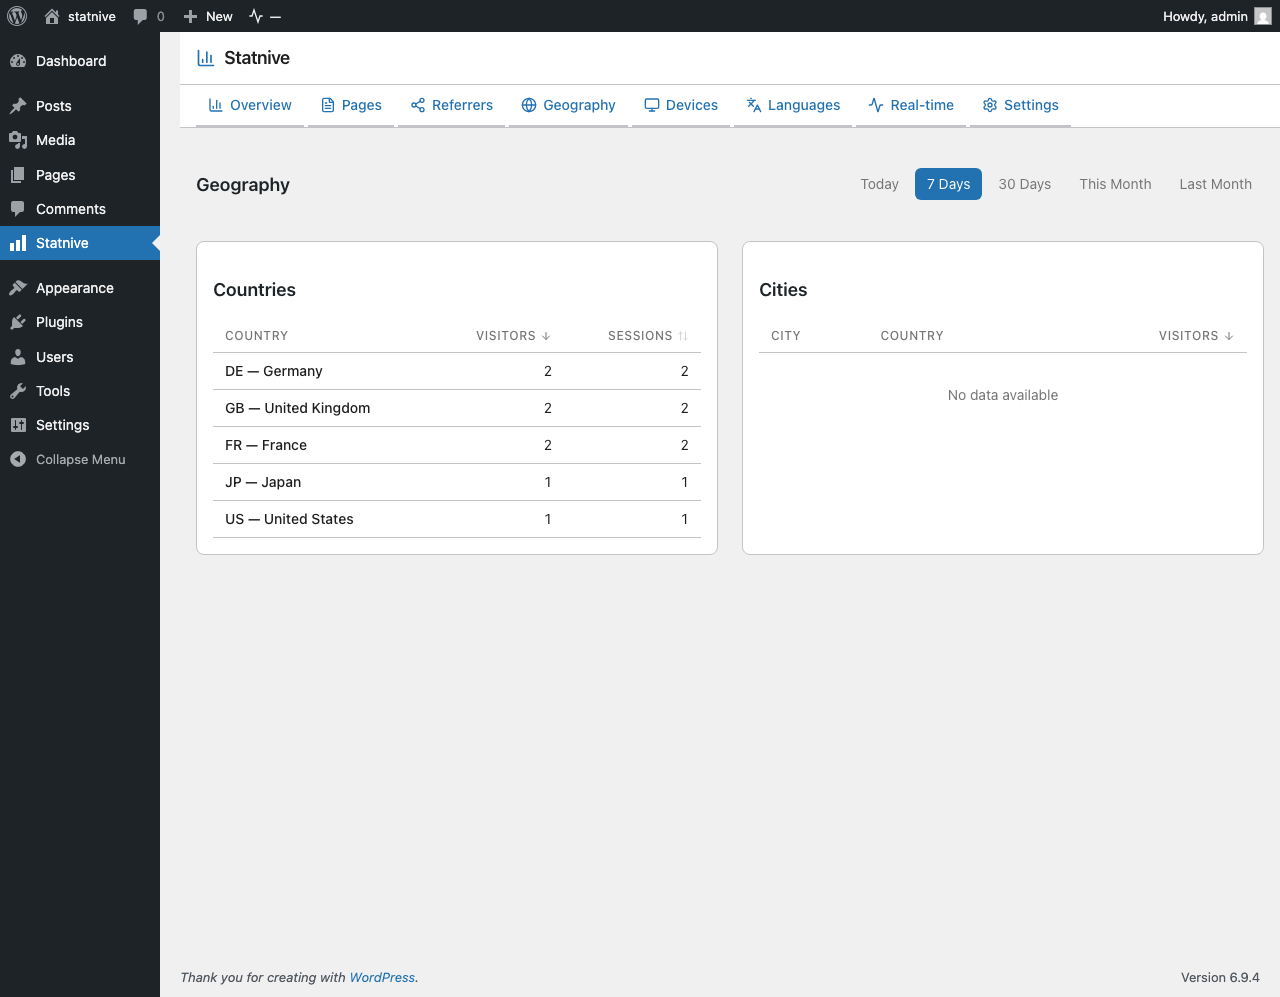This screenshot has height=997, width=1280.
Task: Click the Plugins plug icon in sidebar
Action: tap(18, 322)
